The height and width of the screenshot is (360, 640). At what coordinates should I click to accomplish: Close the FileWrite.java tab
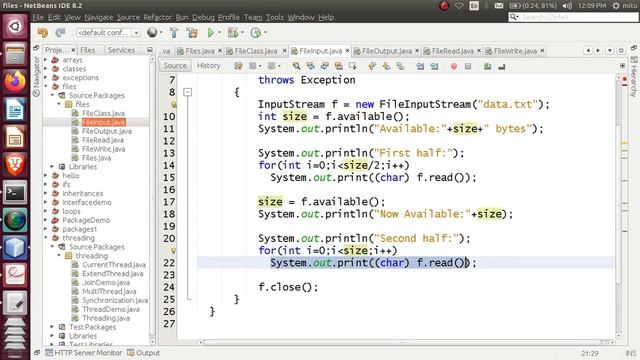542,51
